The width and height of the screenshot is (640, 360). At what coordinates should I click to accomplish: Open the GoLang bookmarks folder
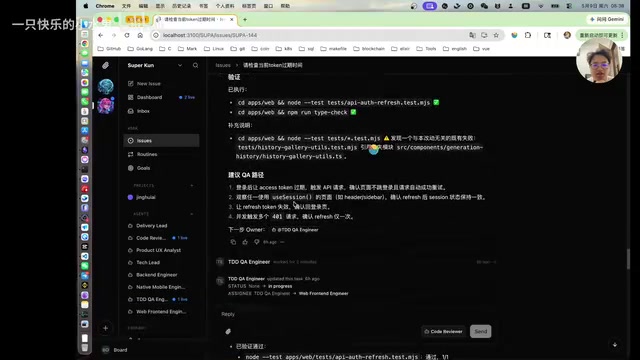point(140,49)
